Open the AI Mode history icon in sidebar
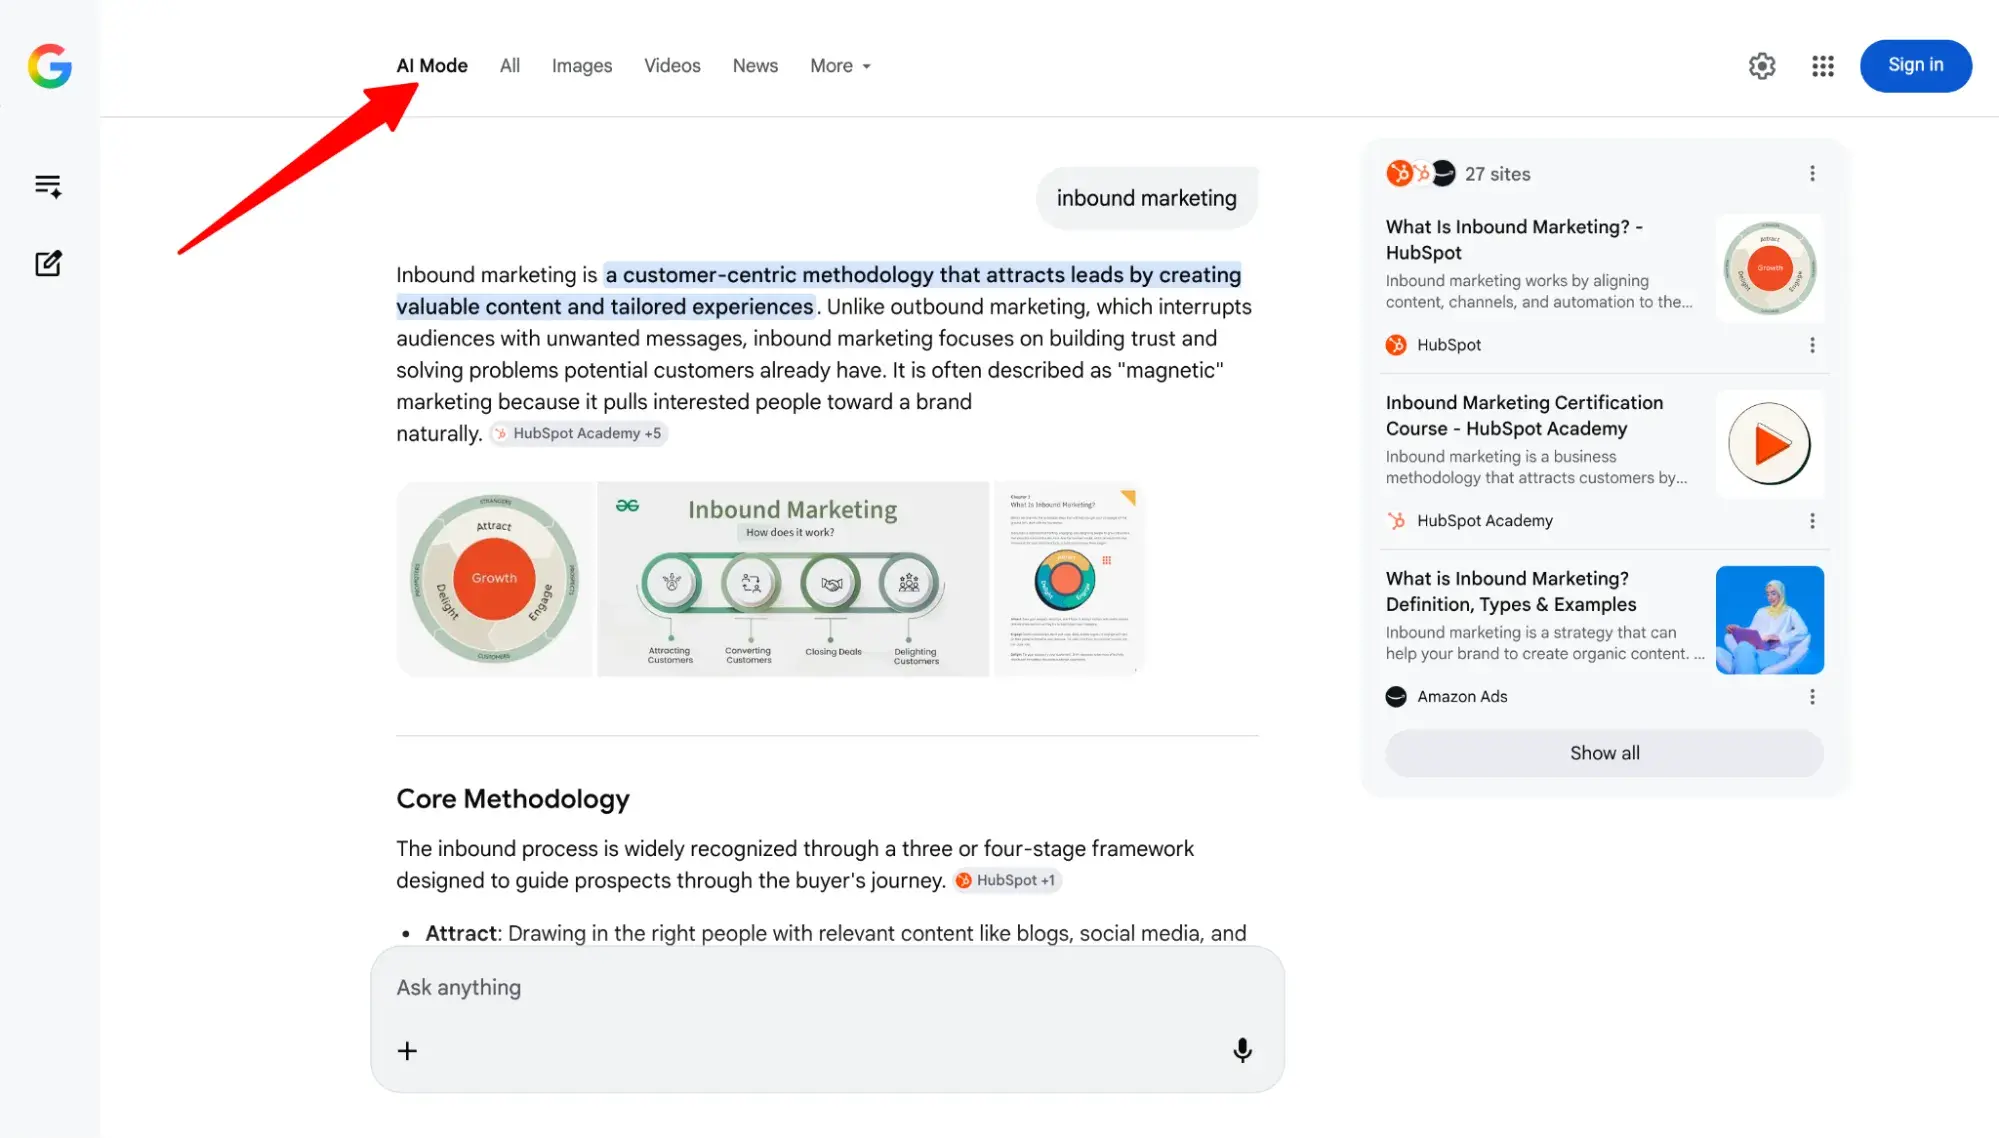Image resolution: width=1999 pixels, height=1139 pixels. point(48,186)
